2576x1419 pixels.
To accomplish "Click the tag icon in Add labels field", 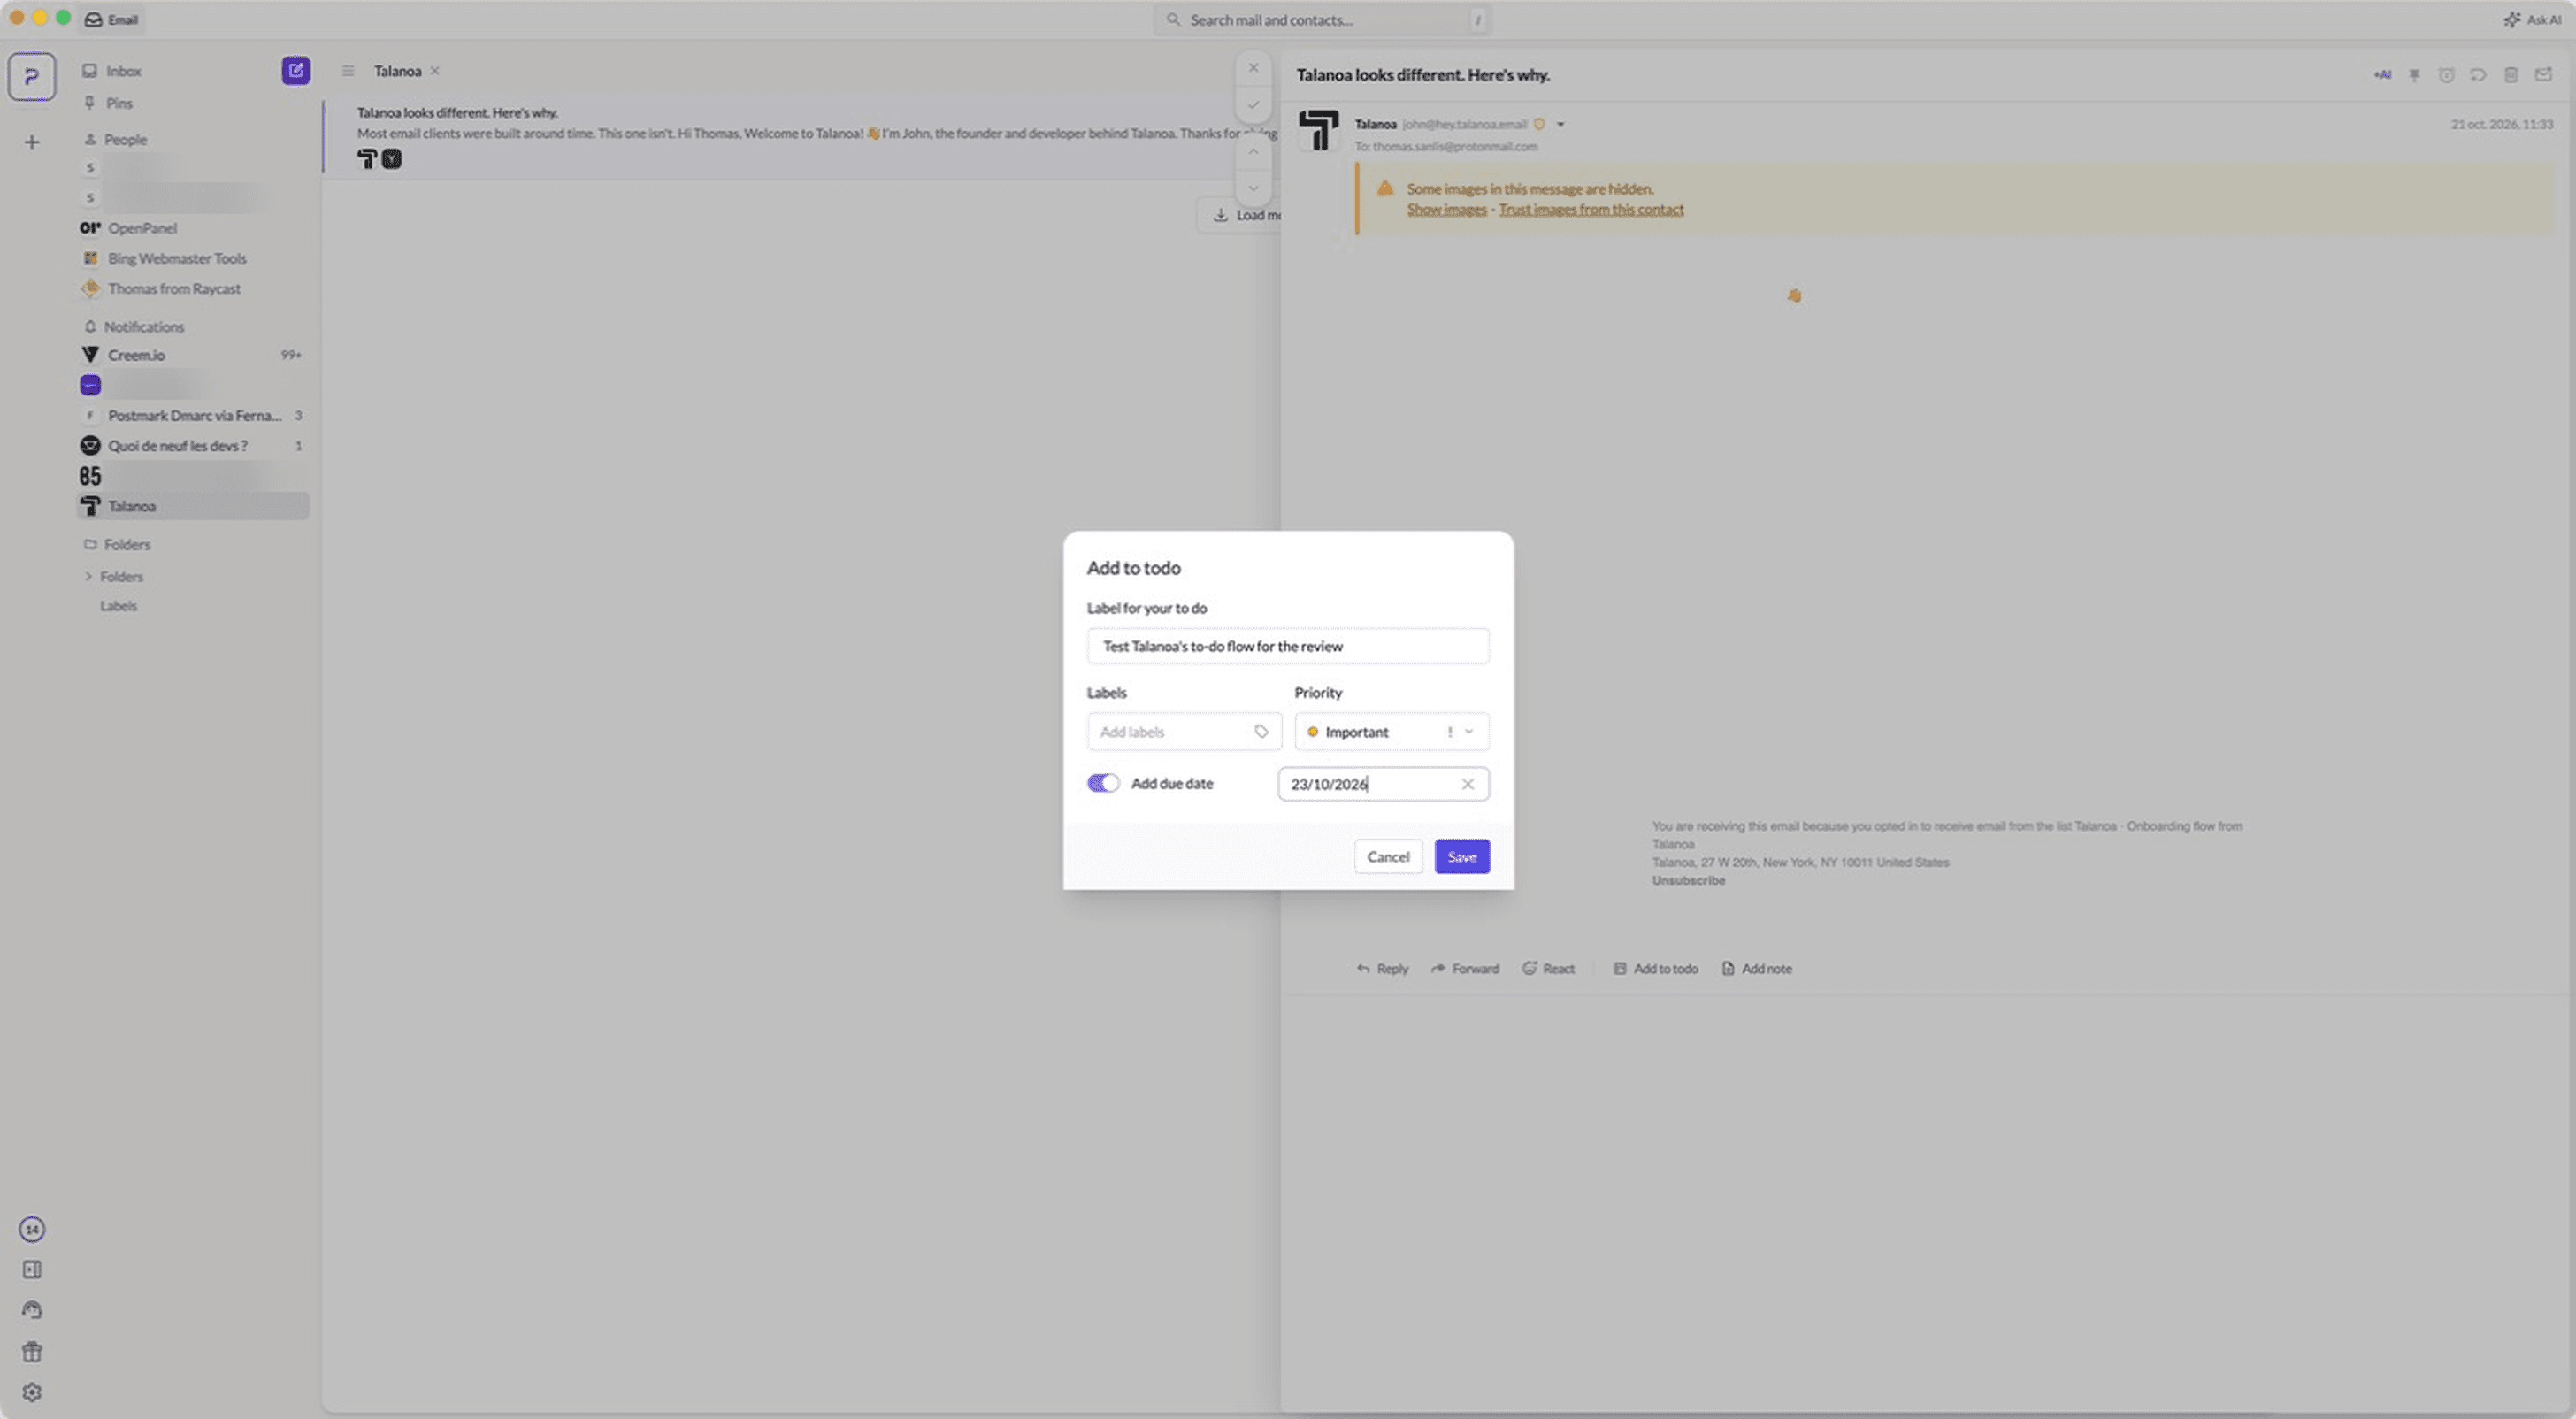I will click(x=1261, y=731).
